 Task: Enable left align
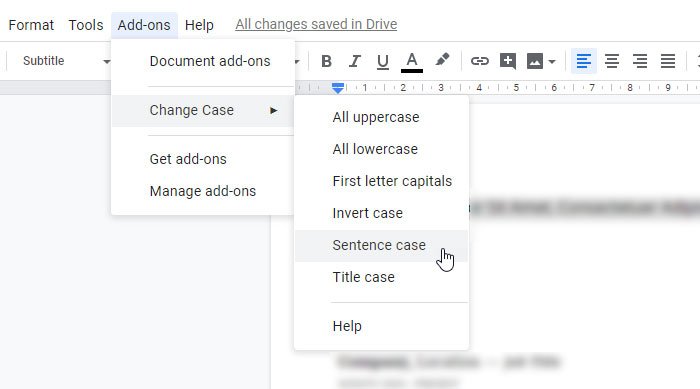coord(583,61)
